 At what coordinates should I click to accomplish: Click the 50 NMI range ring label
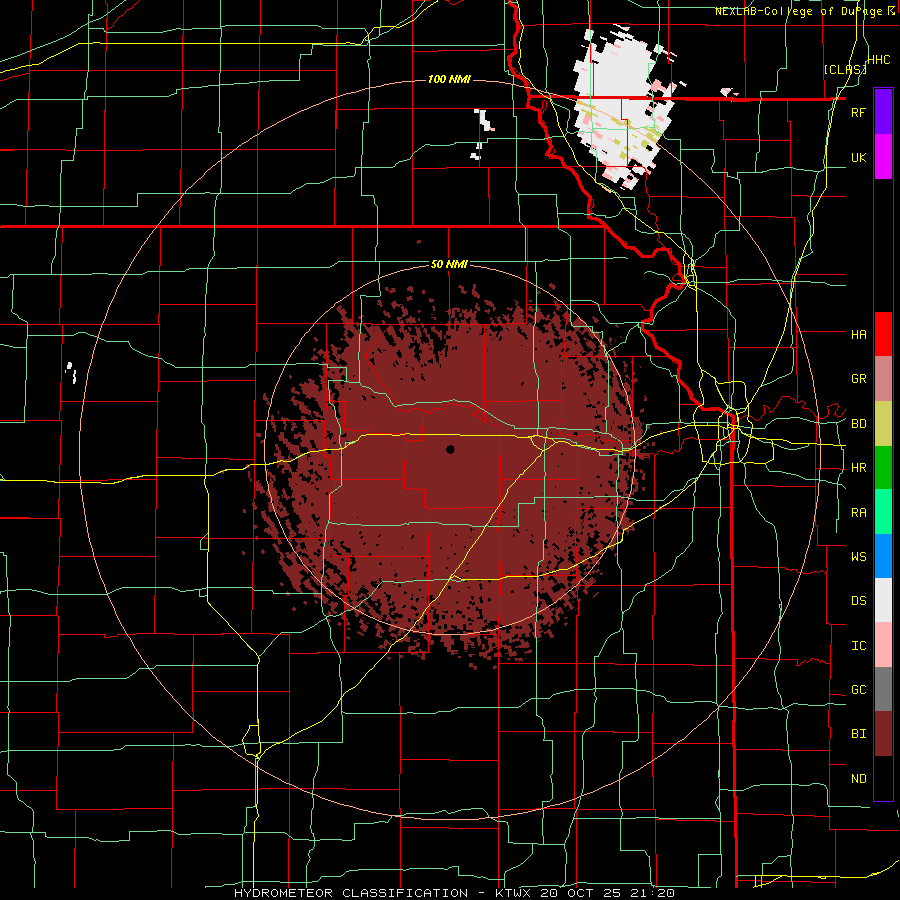coord(449,264)
